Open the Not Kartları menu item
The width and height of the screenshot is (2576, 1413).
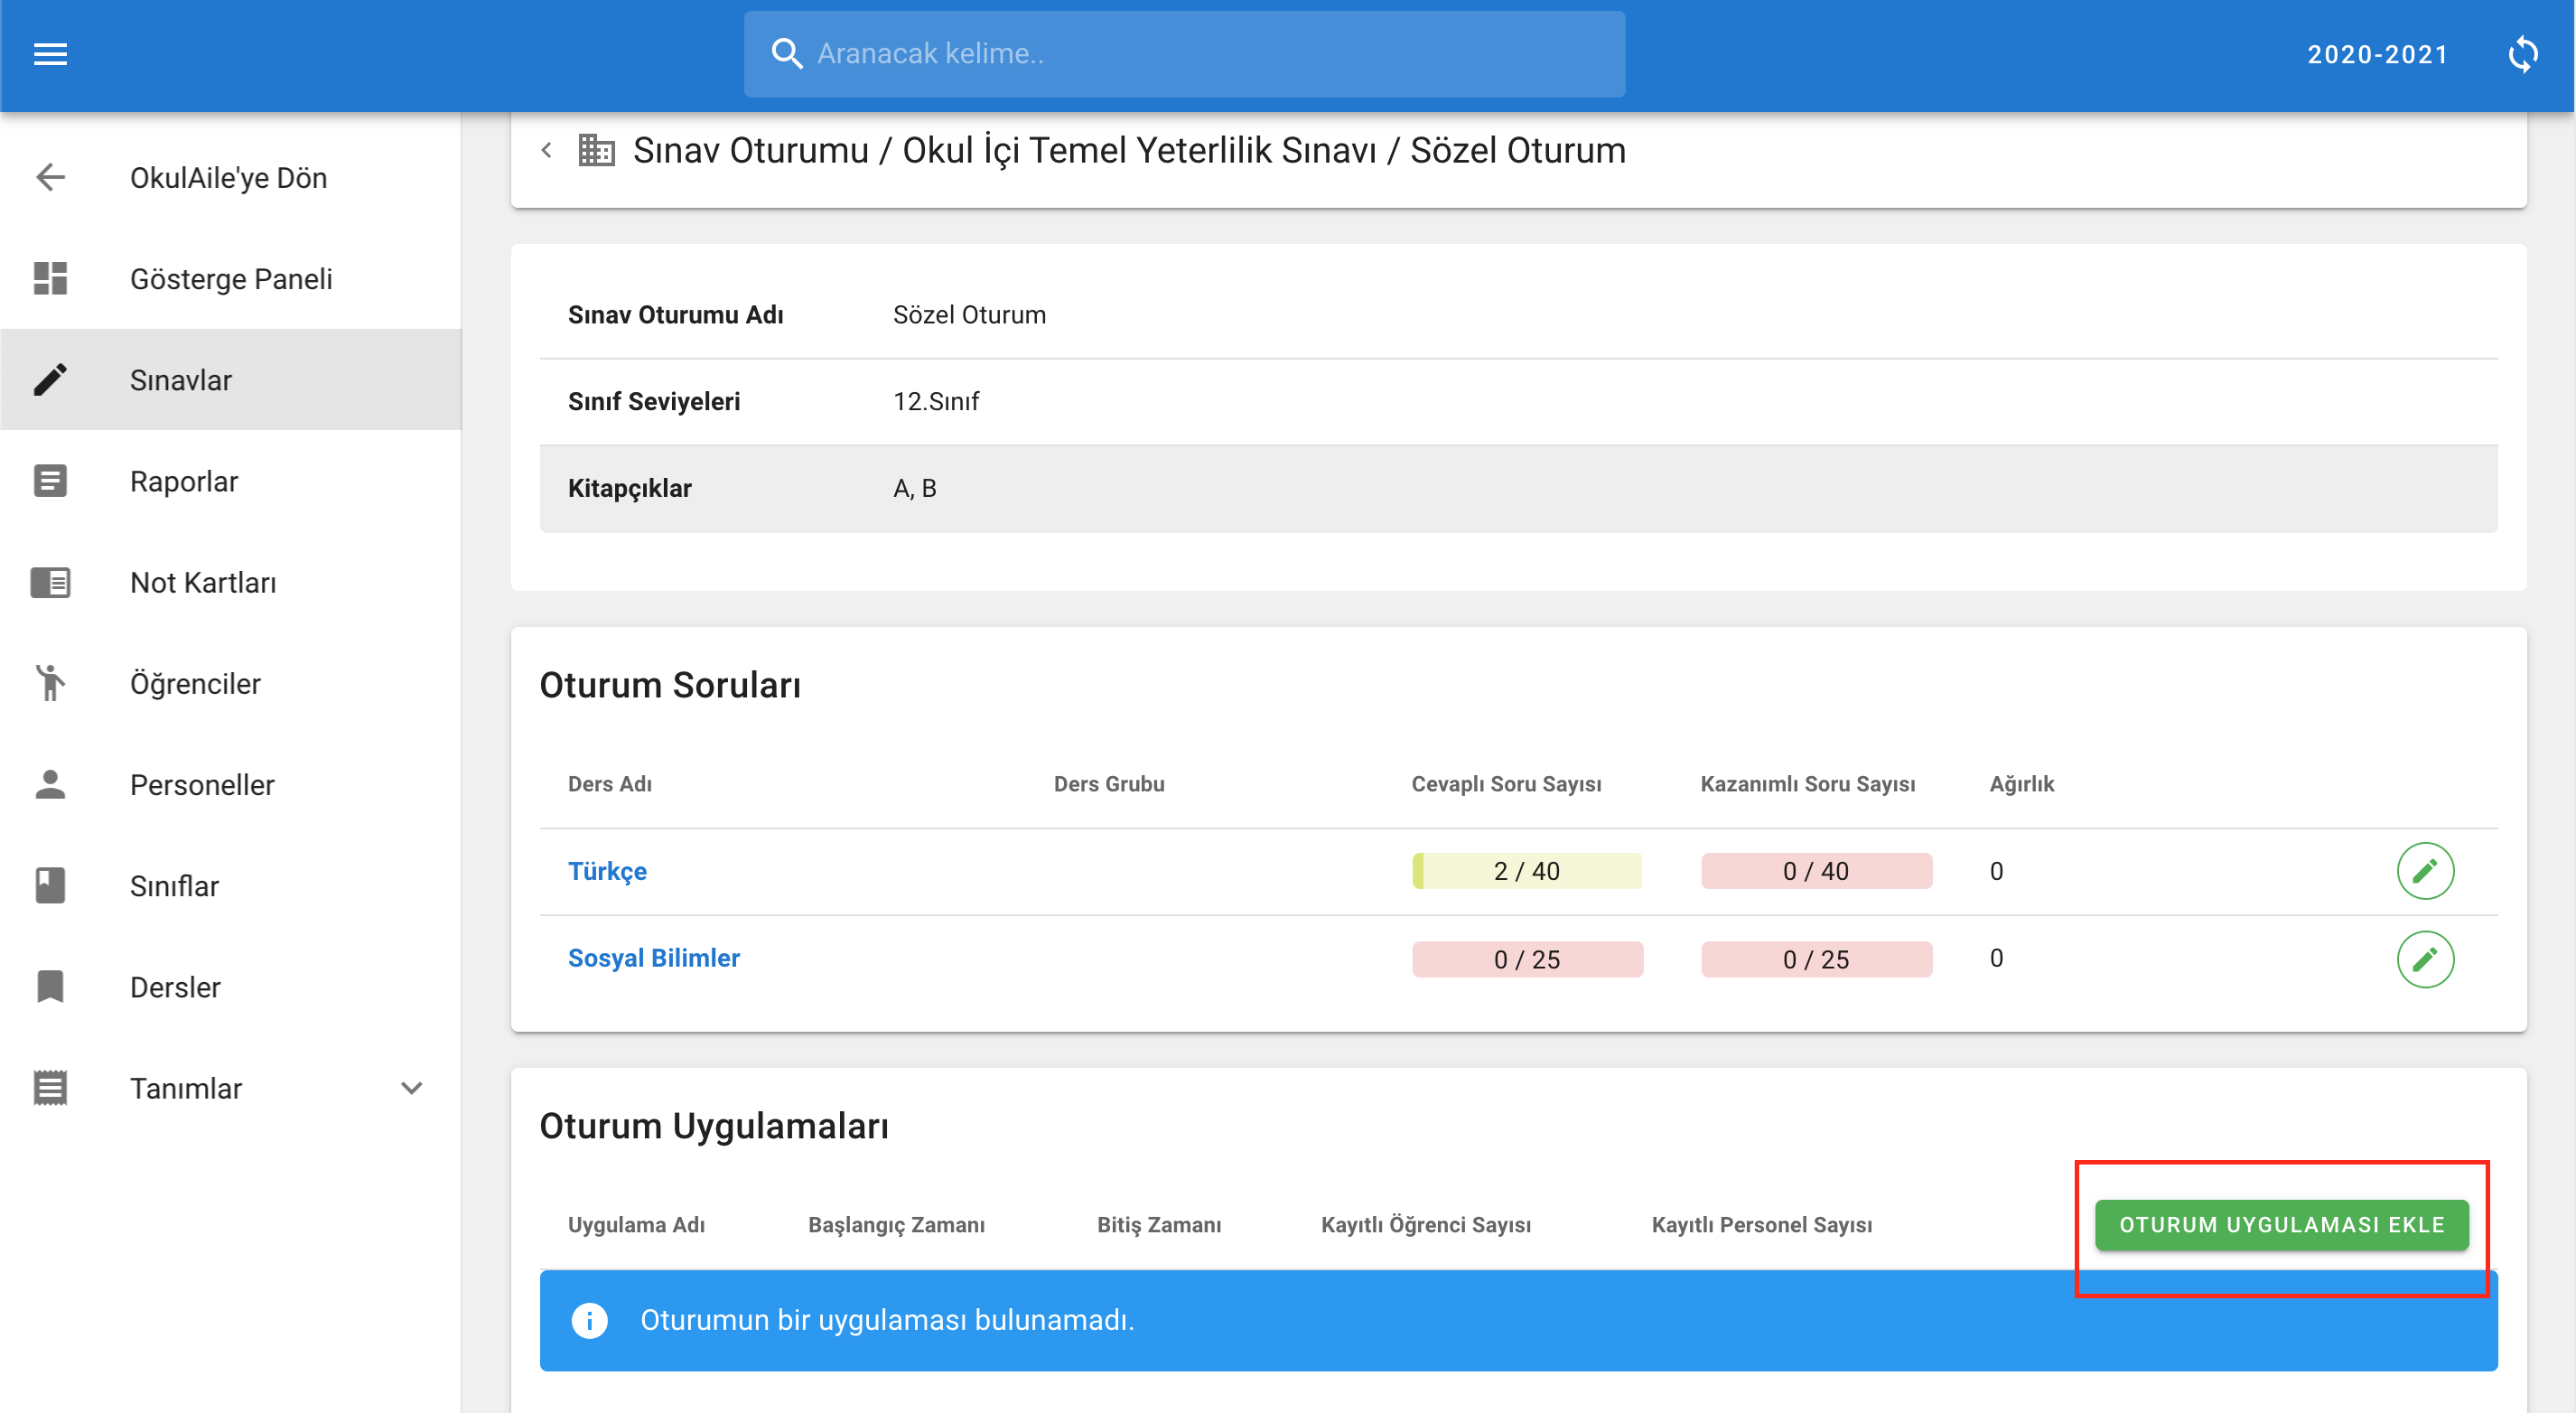coord(231,582)
